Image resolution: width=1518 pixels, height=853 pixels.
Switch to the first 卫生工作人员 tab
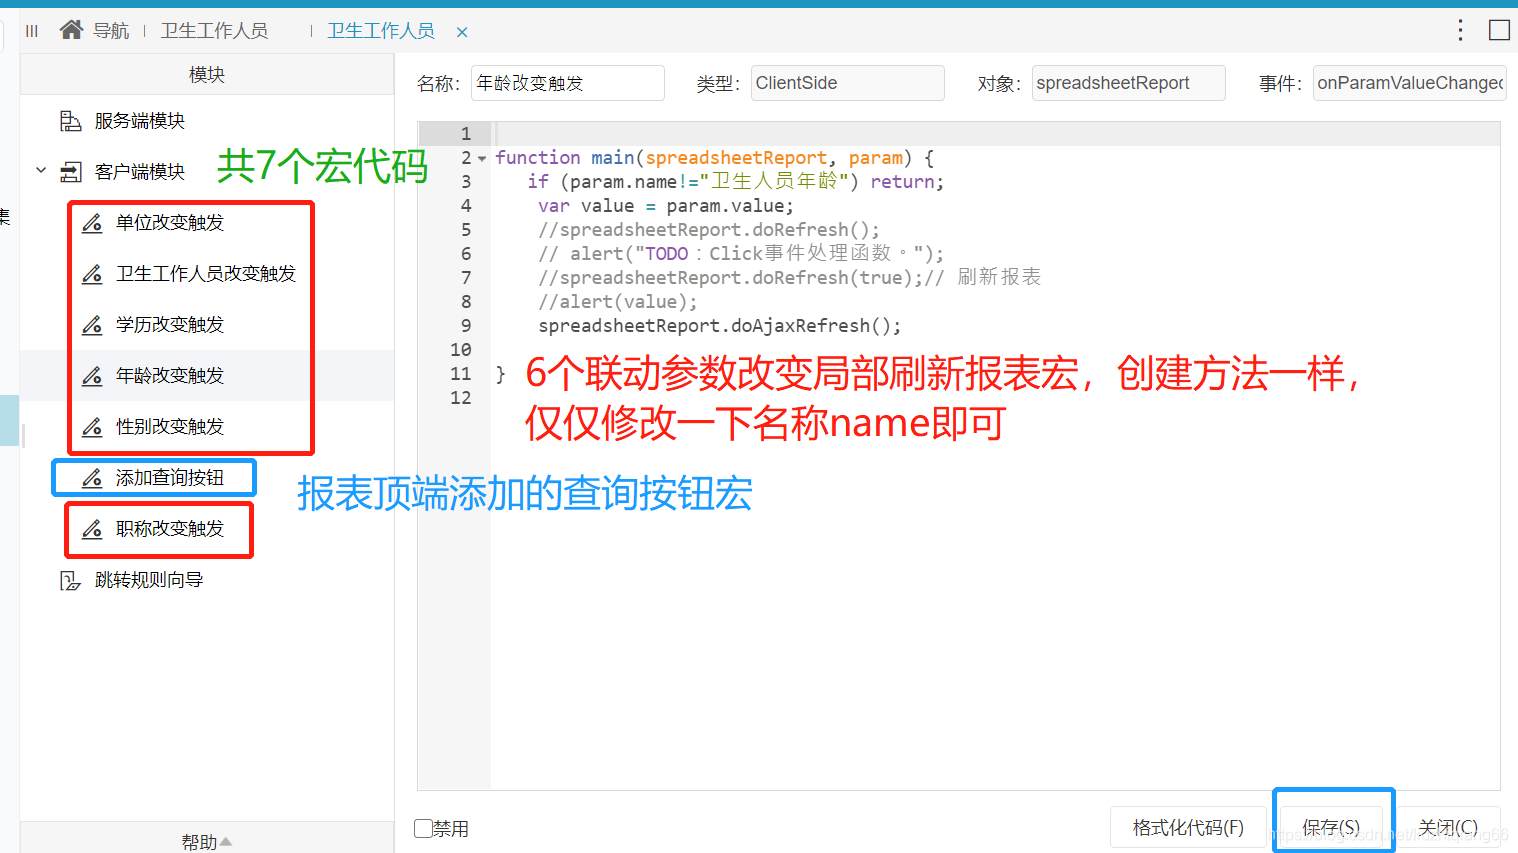[214, 31]
